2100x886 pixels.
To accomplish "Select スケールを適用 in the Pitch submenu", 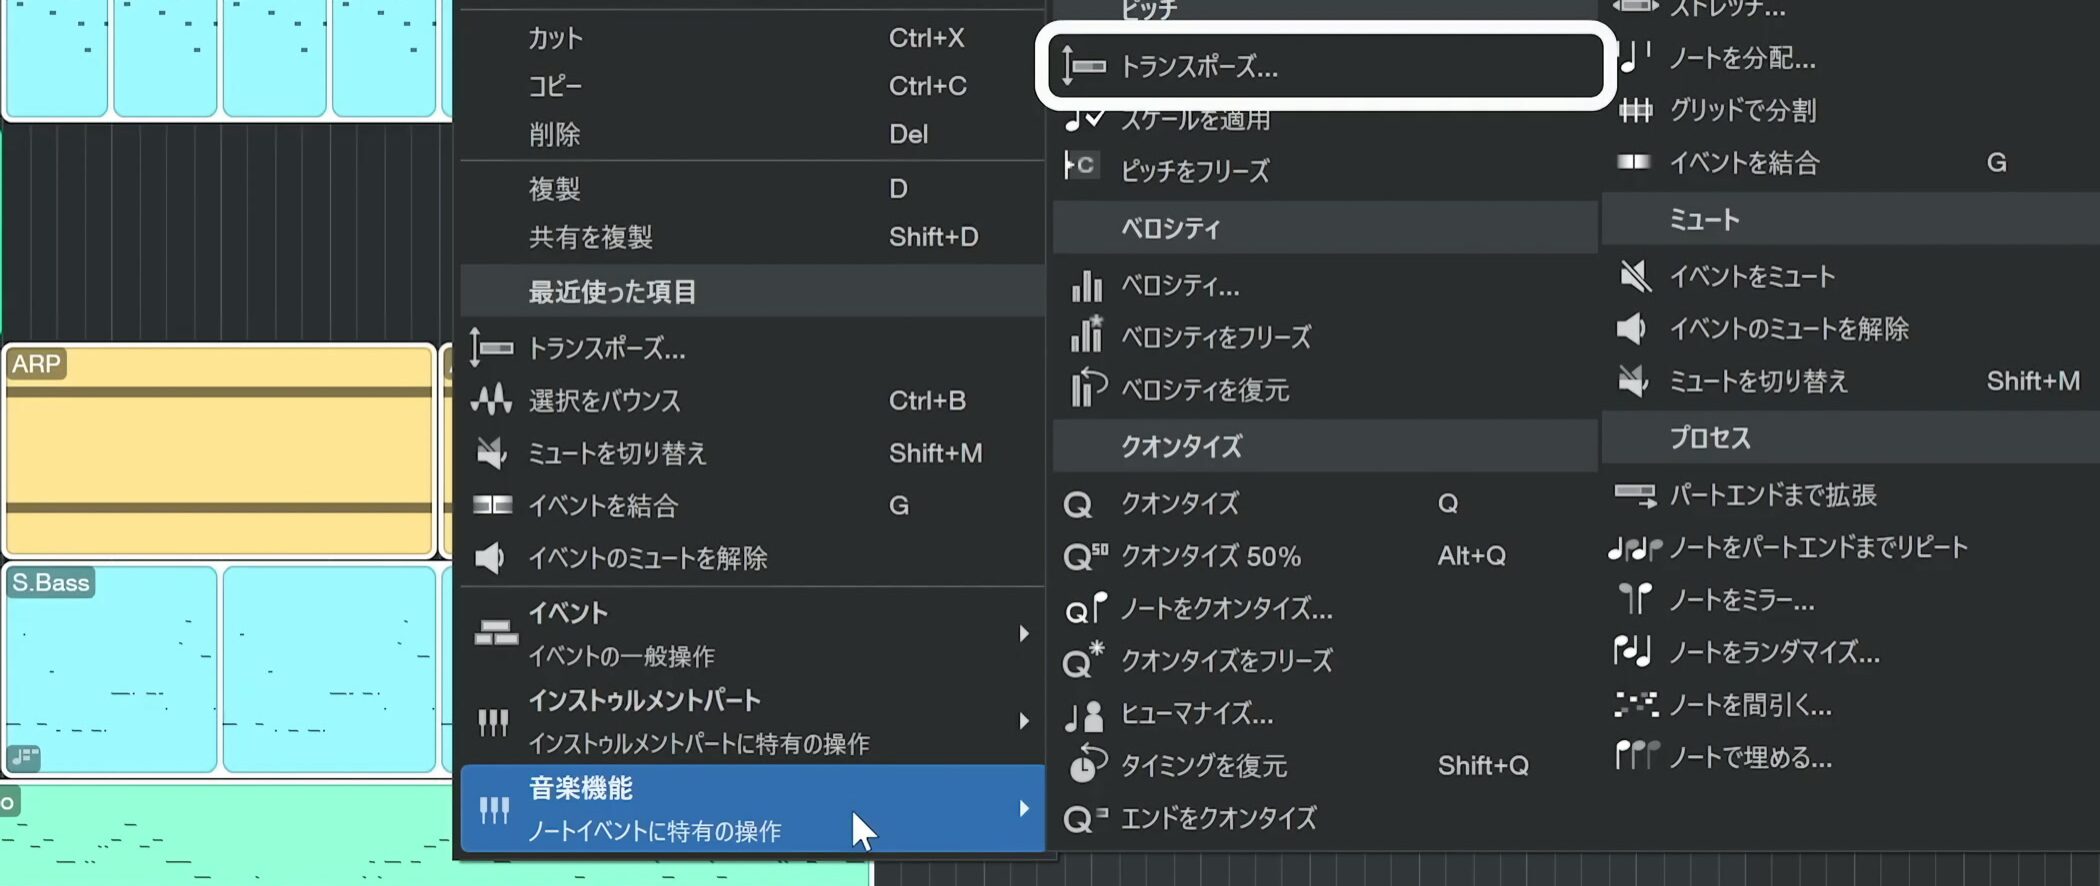I will (1195, 120).
